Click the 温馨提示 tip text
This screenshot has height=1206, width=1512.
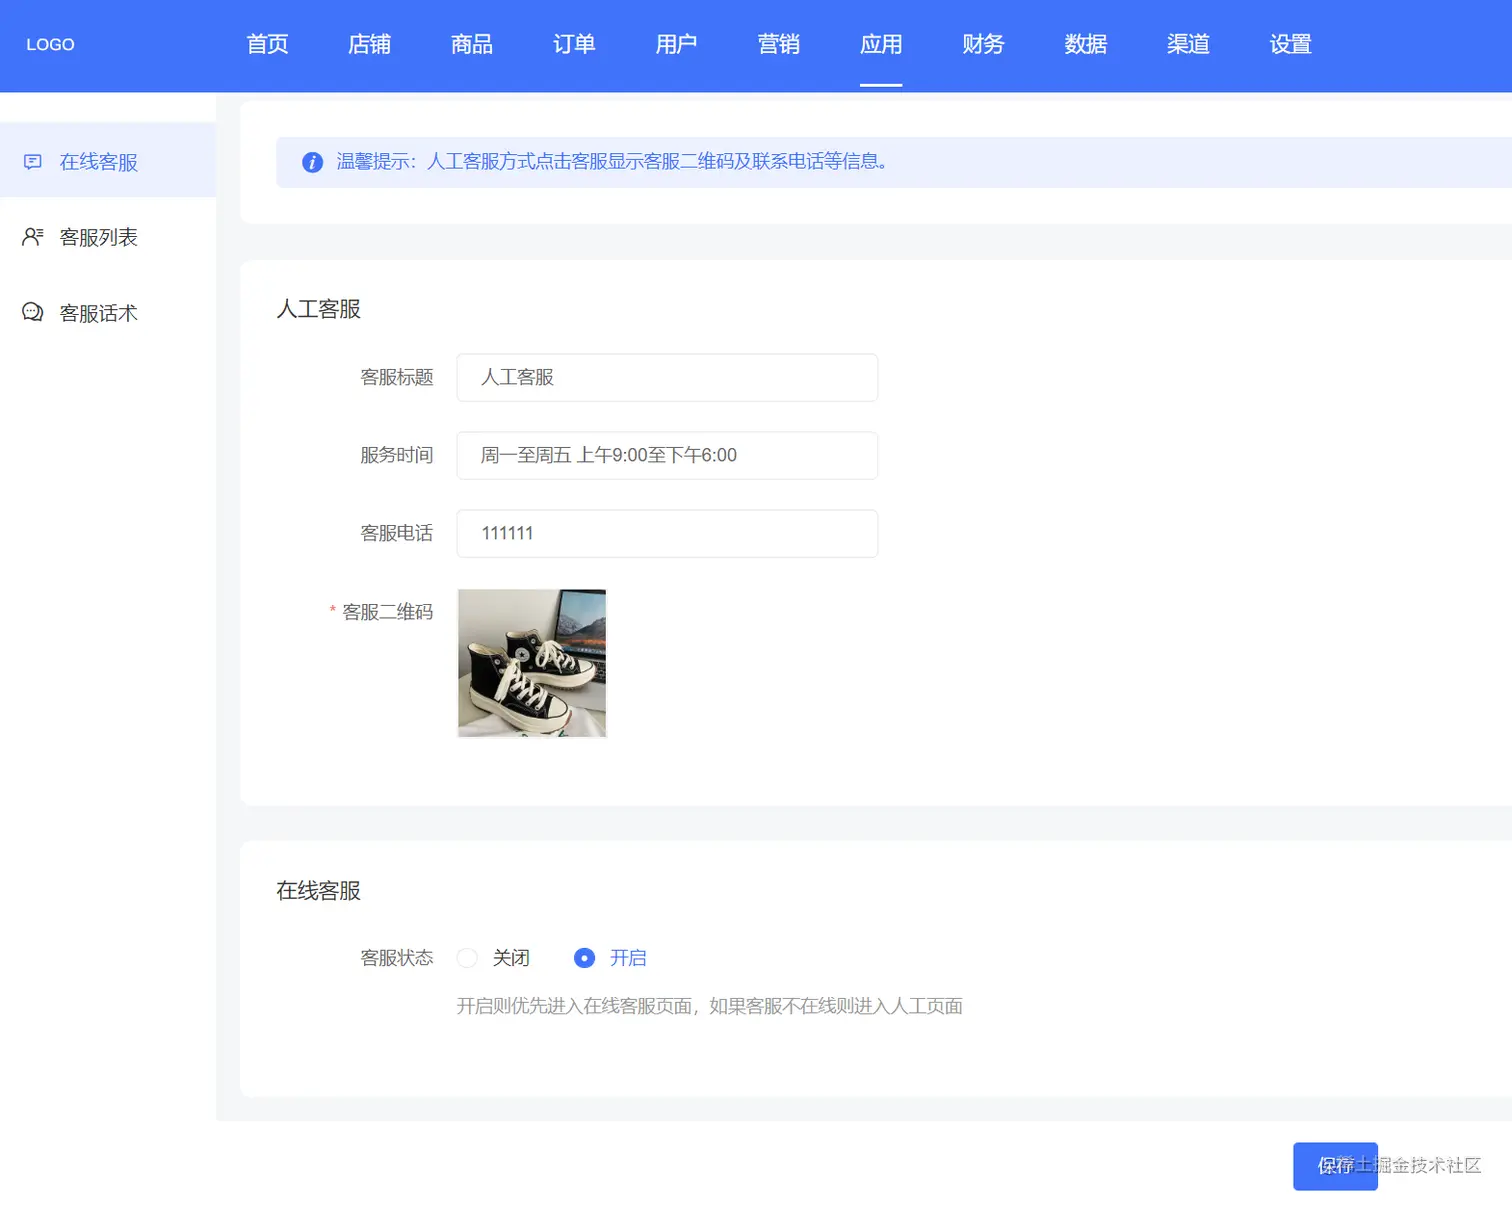[x=612, y=161]
